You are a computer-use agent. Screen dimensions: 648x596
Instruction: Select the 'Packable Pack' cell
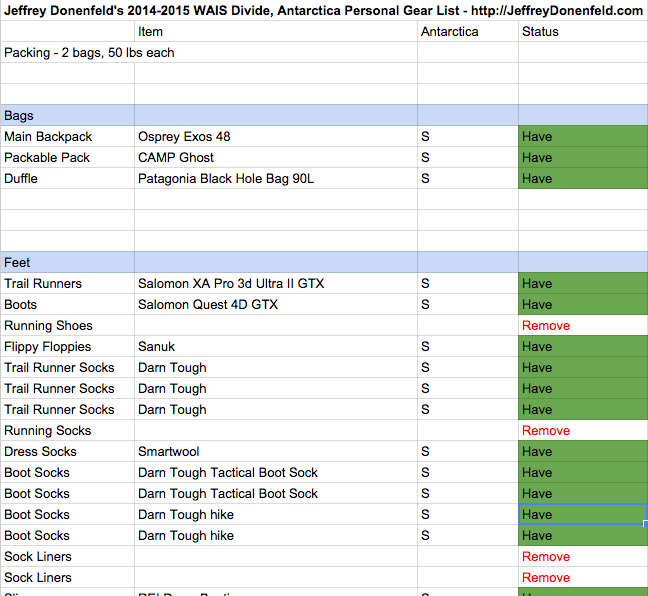click(x=67, y=157)
